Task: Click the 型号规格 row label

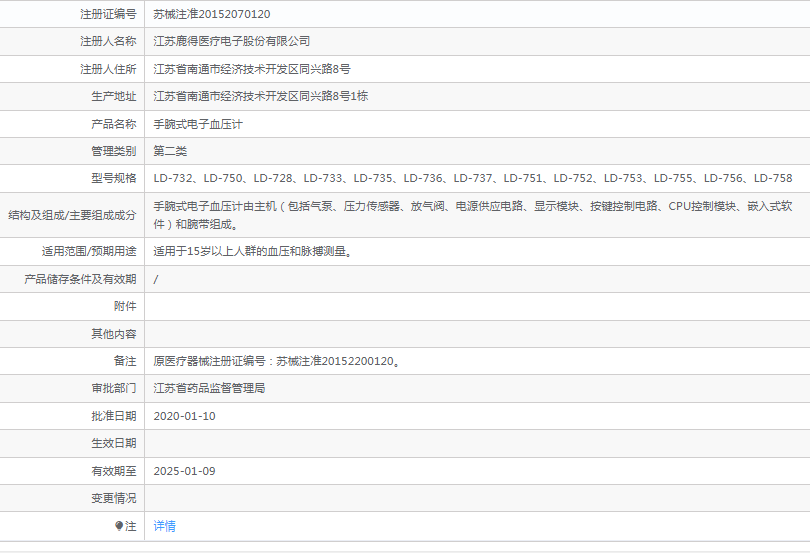Action: pos(113,178)
